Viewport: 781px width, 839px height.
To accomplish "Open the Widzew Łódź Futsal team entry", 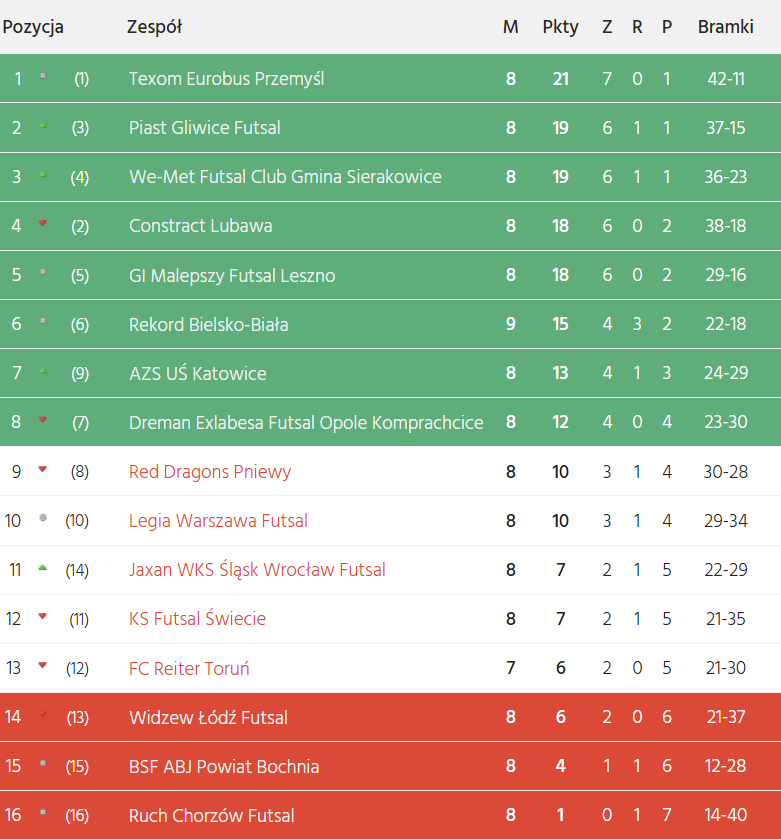I will (x=208, y=717).
